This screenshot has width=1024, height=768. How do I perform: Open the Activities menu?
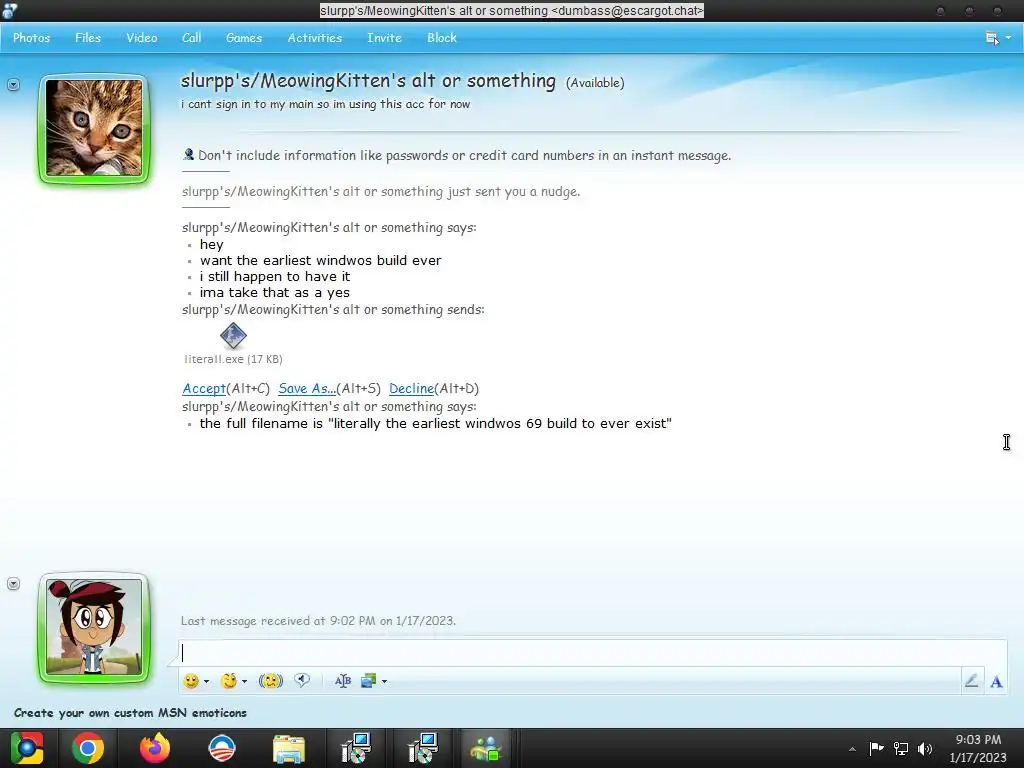coord(315,38)
